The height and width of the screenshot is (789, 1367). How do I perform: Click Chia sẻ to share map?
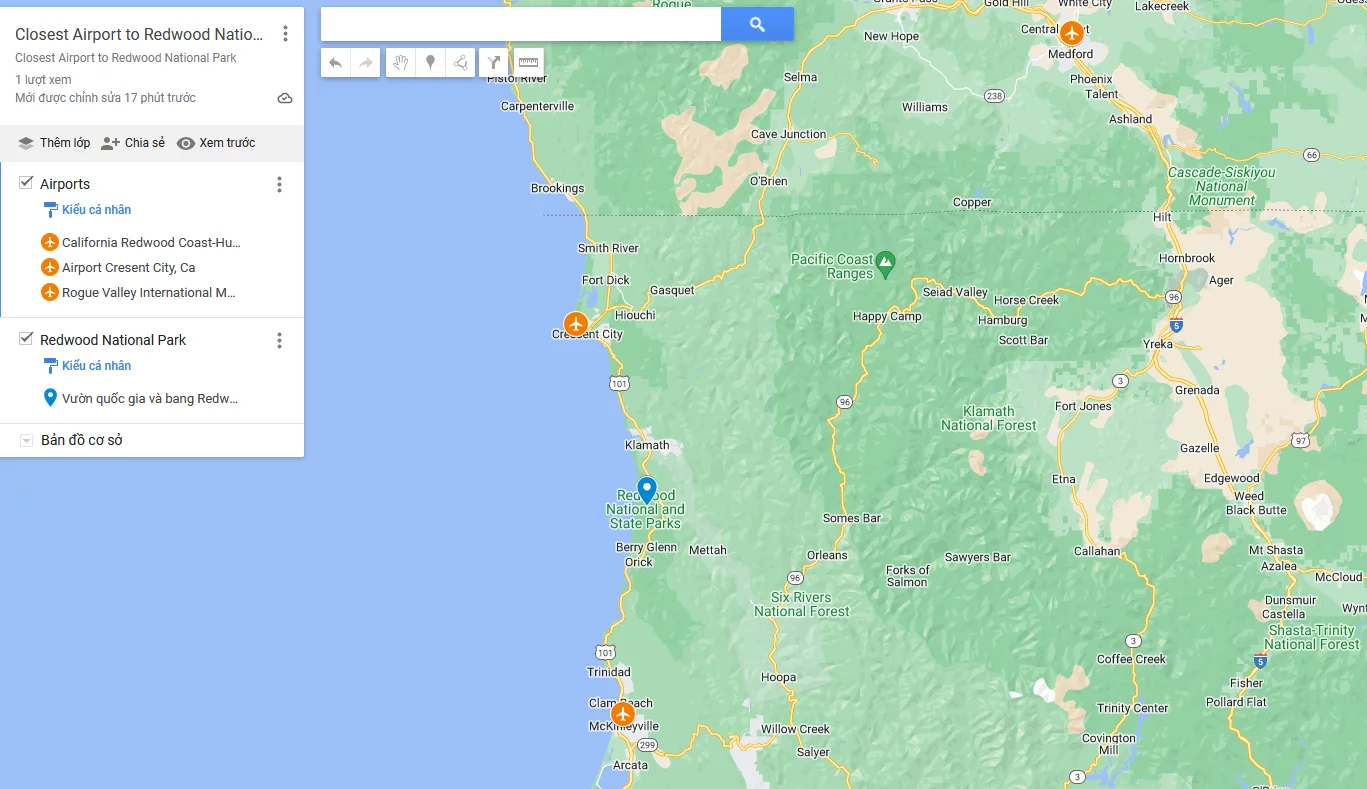[x=145, y=143]
